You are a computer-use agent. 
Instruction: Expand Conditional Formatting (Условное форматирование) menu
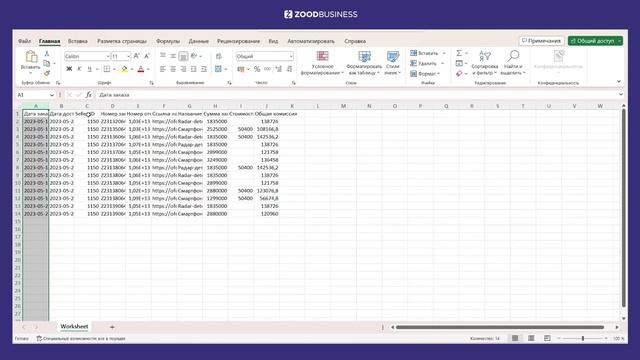(322, 63)
